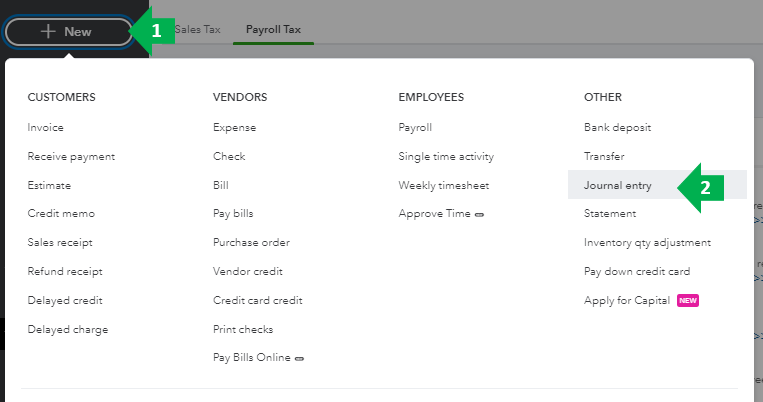Create a new Expense

(x=234, y=128)
